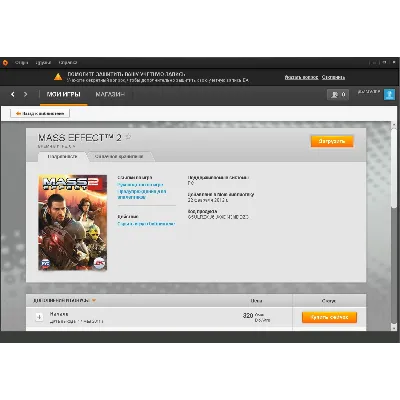The height and width of the screenshot is (400, 400).
Task: Go forward with the right navigation arrow
Action: (x=26, y=94)
